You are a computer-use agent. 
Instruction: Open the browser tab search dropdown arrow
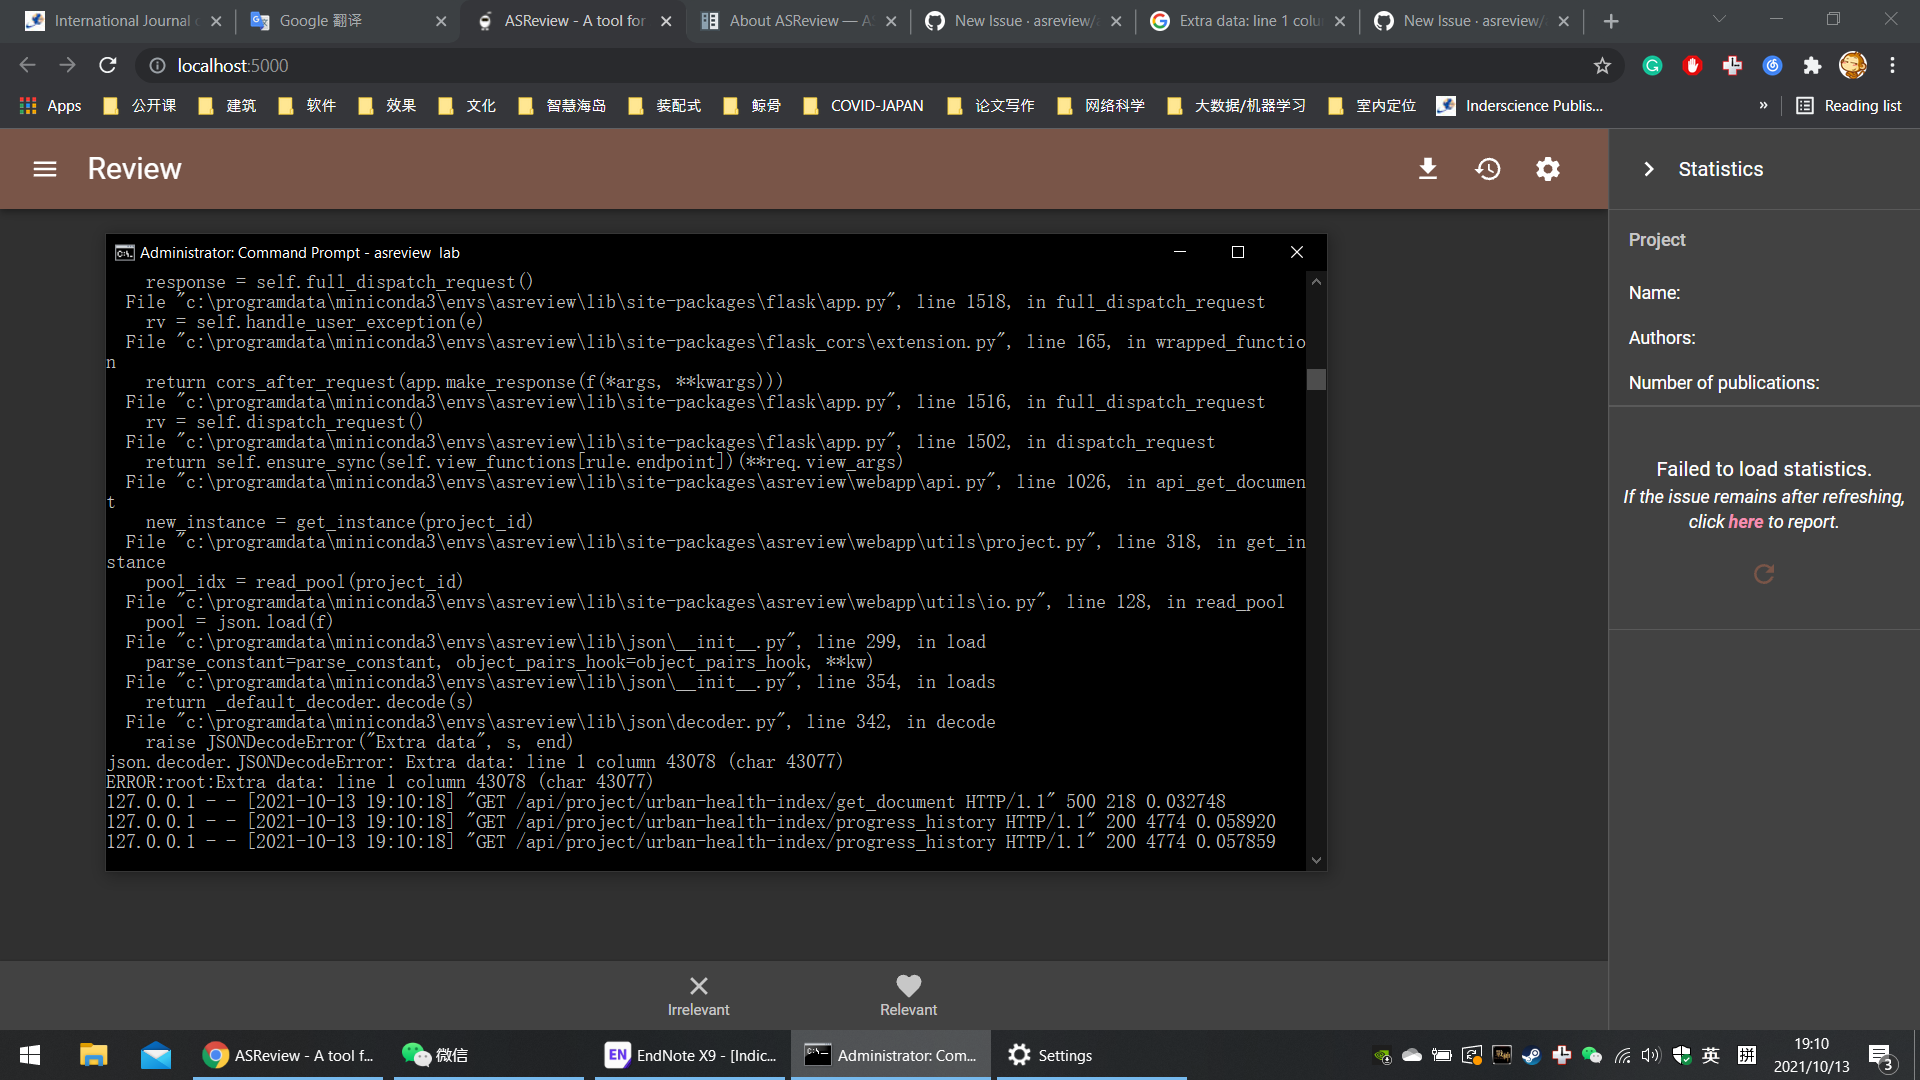click(x=1718, y=20)
